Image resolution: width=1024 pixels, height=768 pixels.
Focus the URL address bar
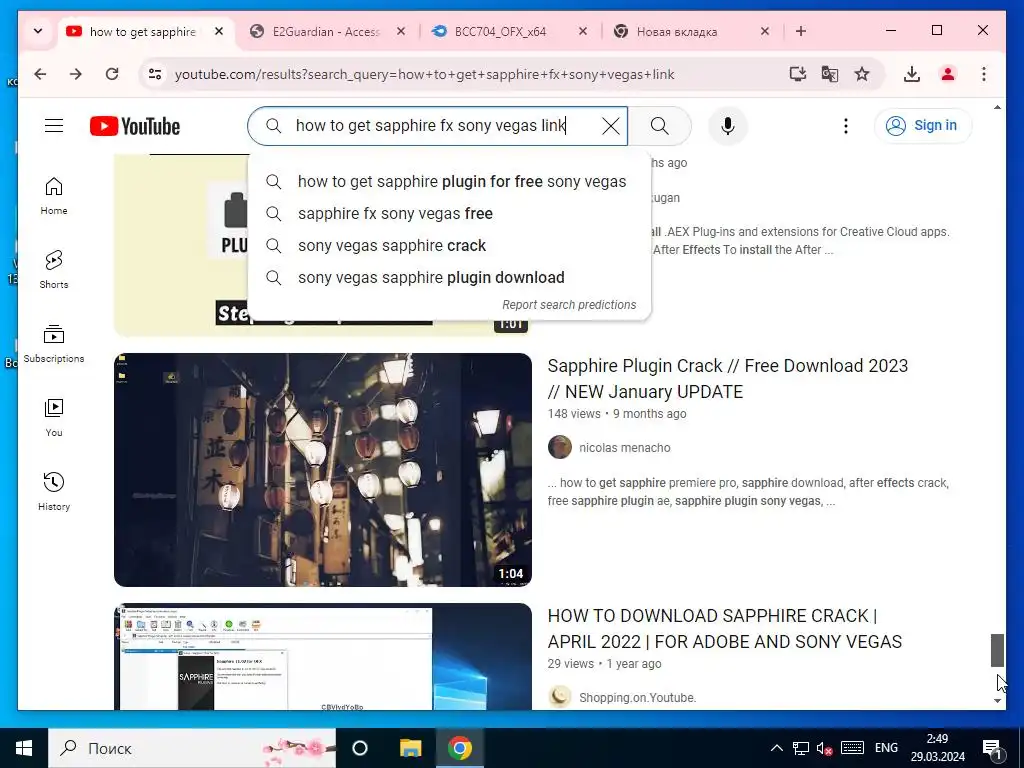point(424,74)
